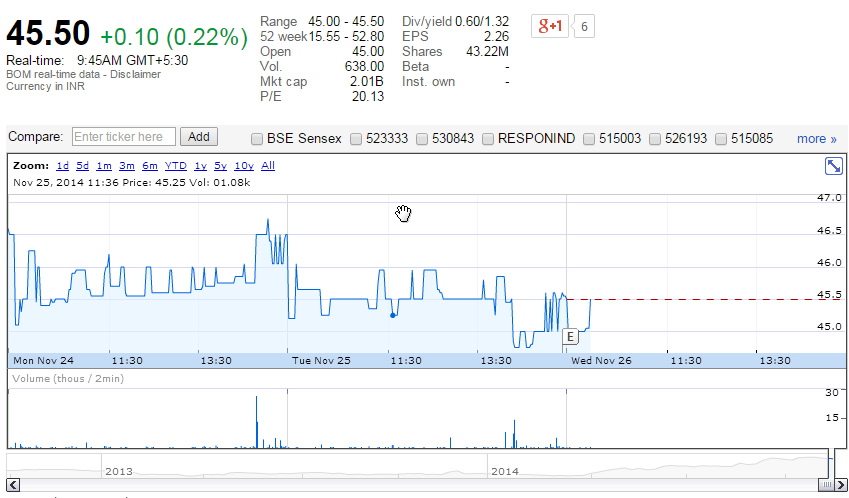Click the timeline scrollbar thumb handle
Screen dimensions: 849x498
(826, 484)
